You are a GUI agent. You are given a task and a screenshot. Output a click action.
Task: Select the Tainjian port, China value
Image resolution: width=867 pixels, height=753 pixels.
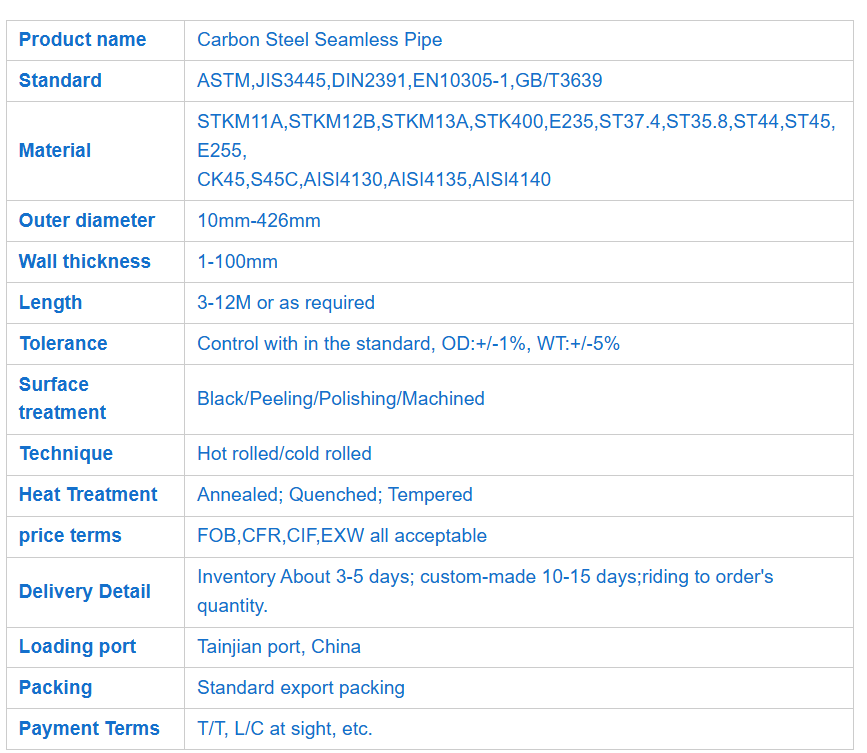pos(278,647)
